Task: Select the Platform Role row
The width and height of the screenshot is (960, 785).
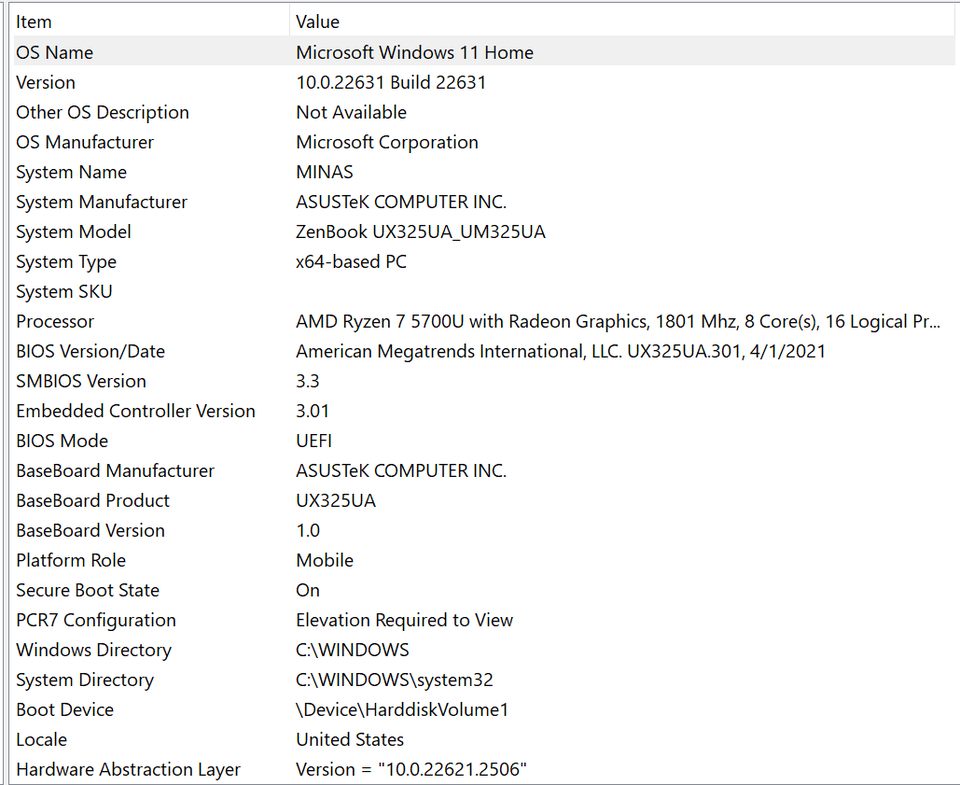Action: pos(71,561)
